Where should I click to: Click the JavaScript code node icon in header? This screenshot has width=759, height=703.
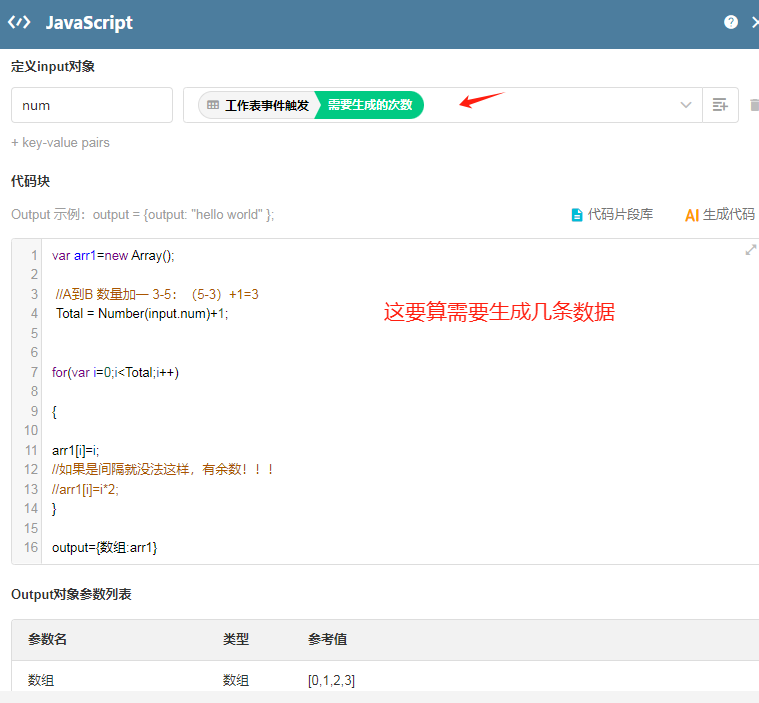point(19,23)
